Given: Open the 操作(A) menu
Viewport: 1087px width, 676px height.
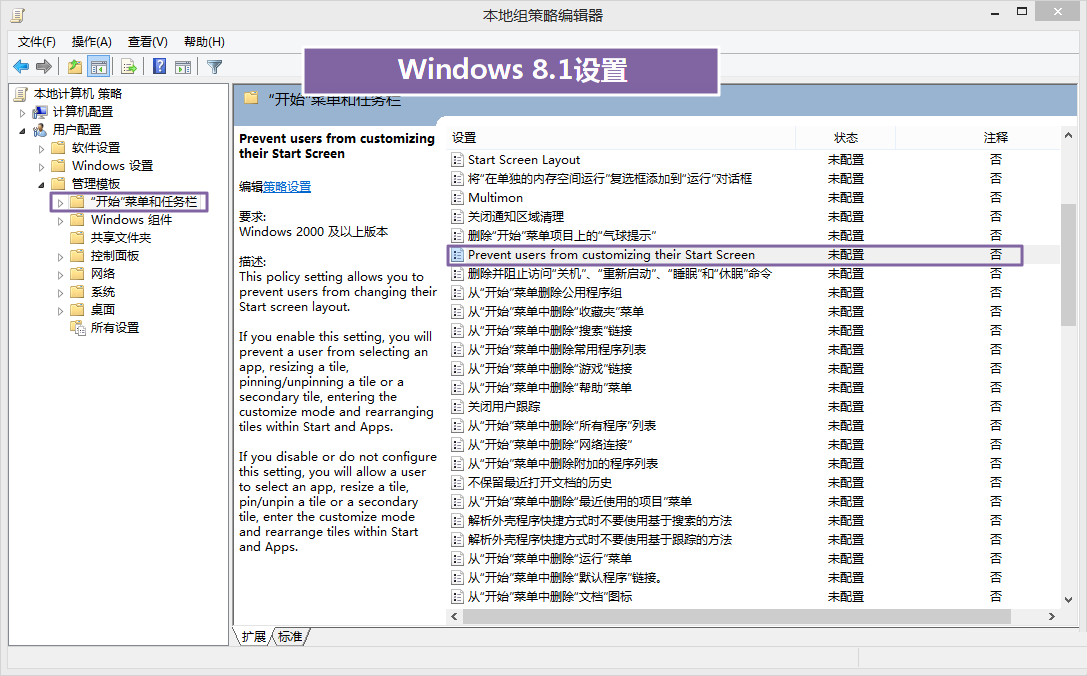Looking at the screenshot, I should [92, 42].
